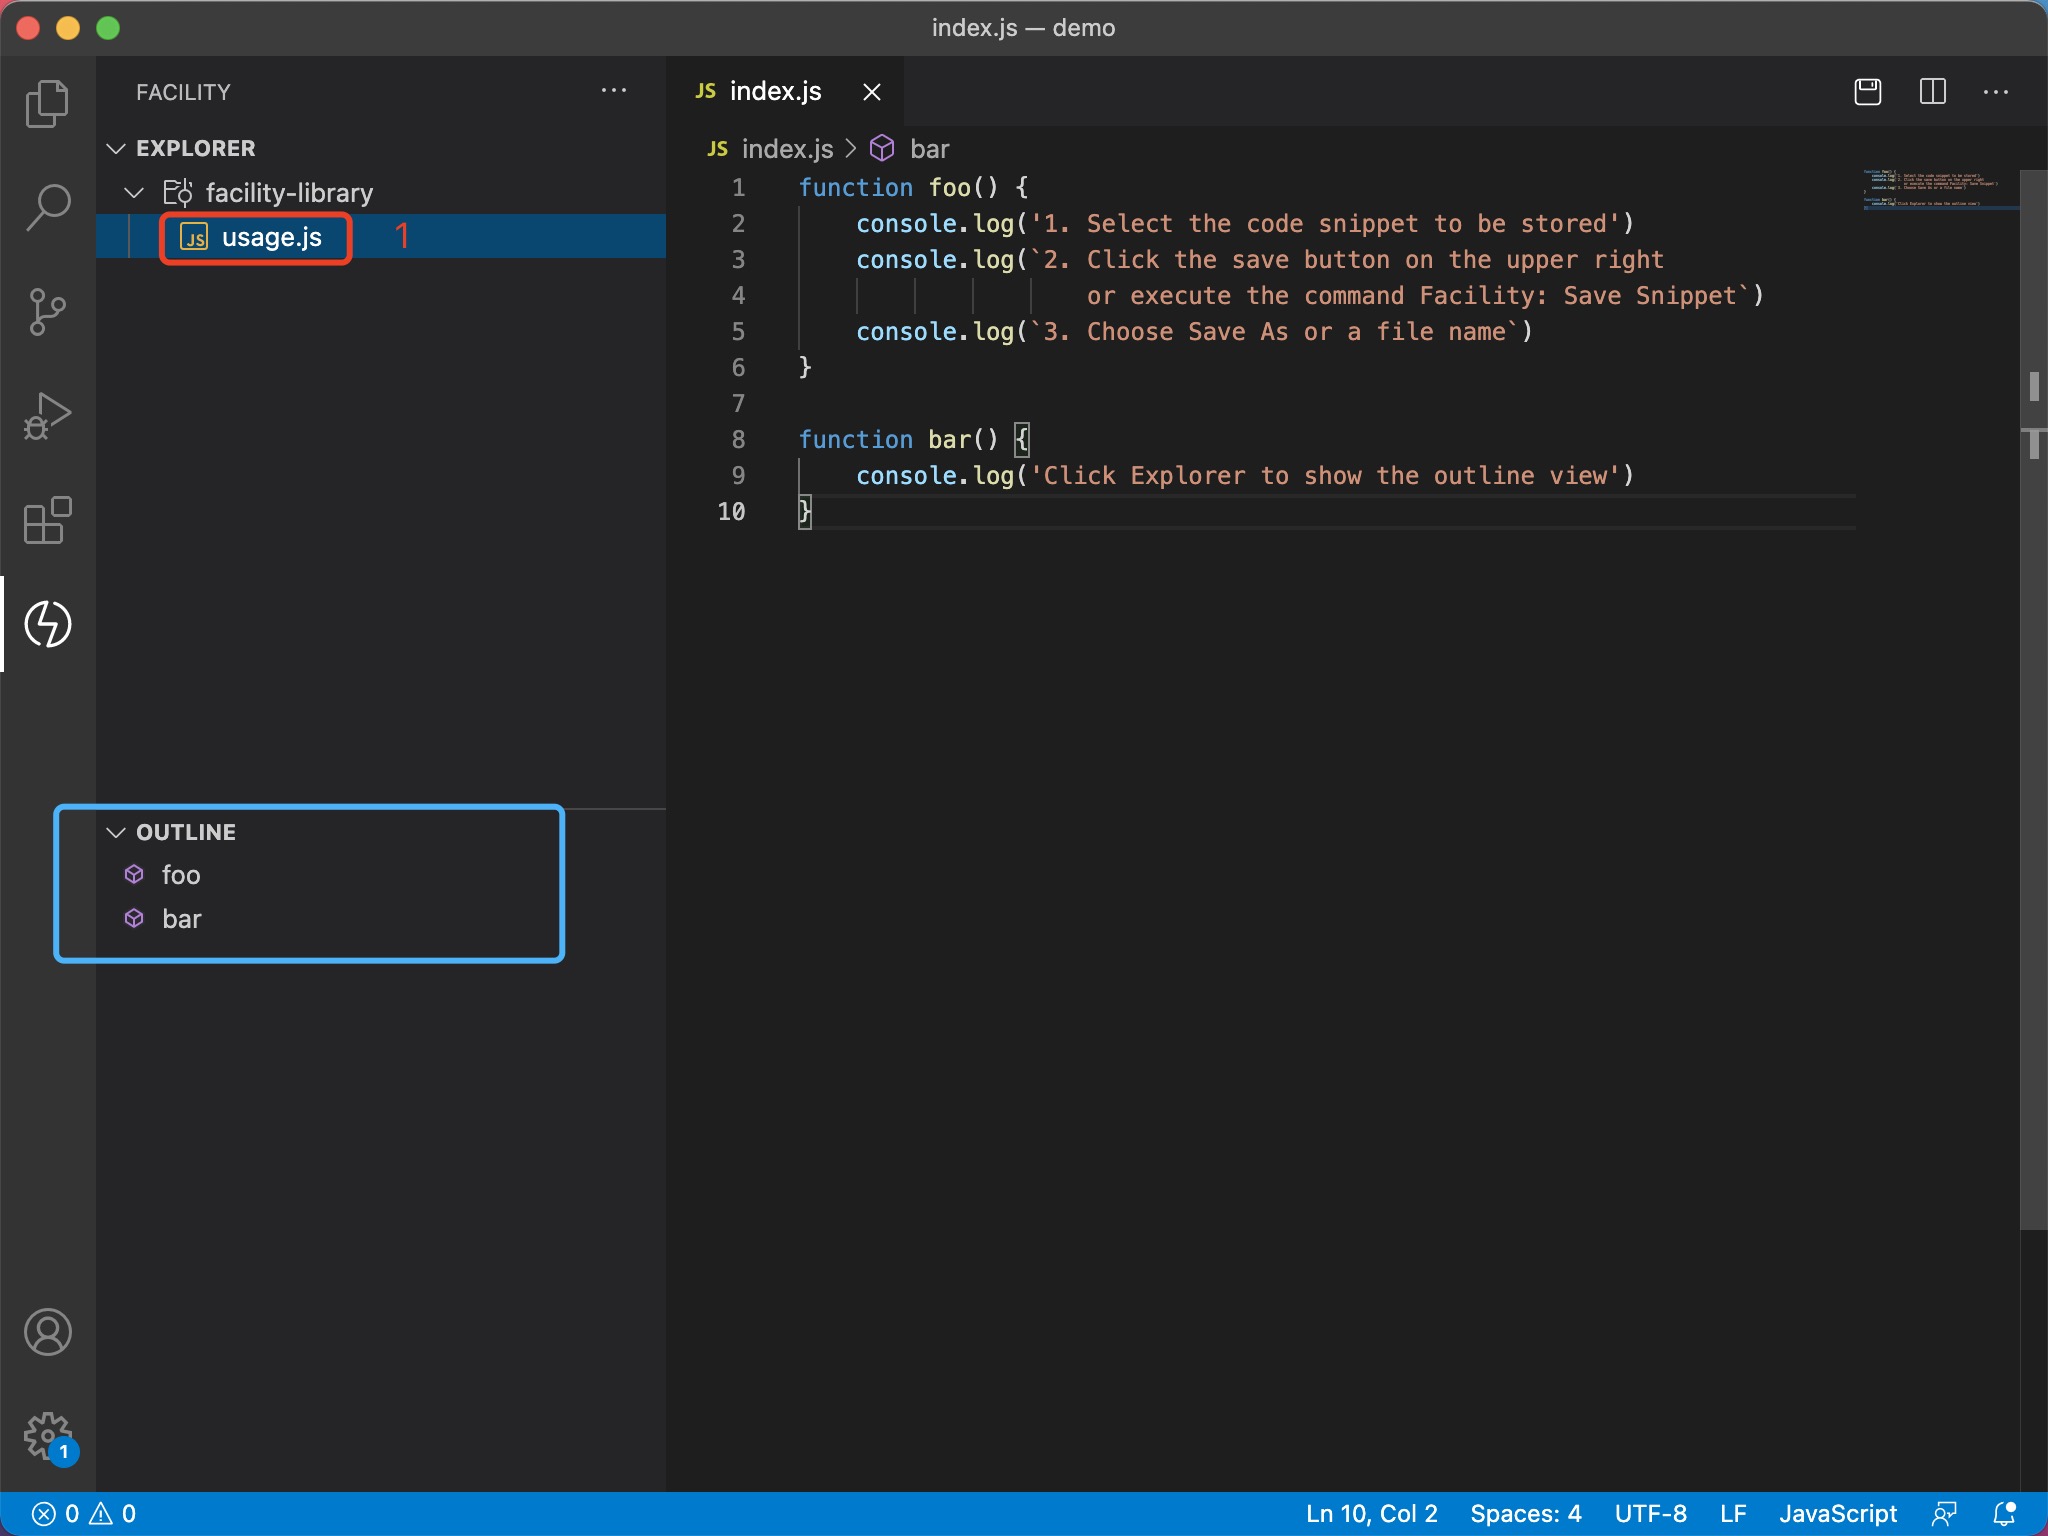Collapse the facility-library folder

[134, 192]
